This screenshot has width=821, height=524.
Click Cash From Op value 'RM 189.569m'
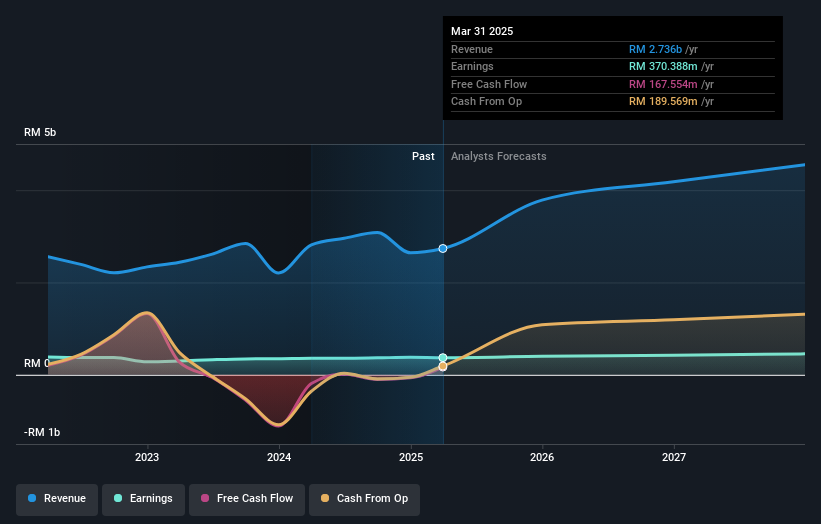point(663,102)
